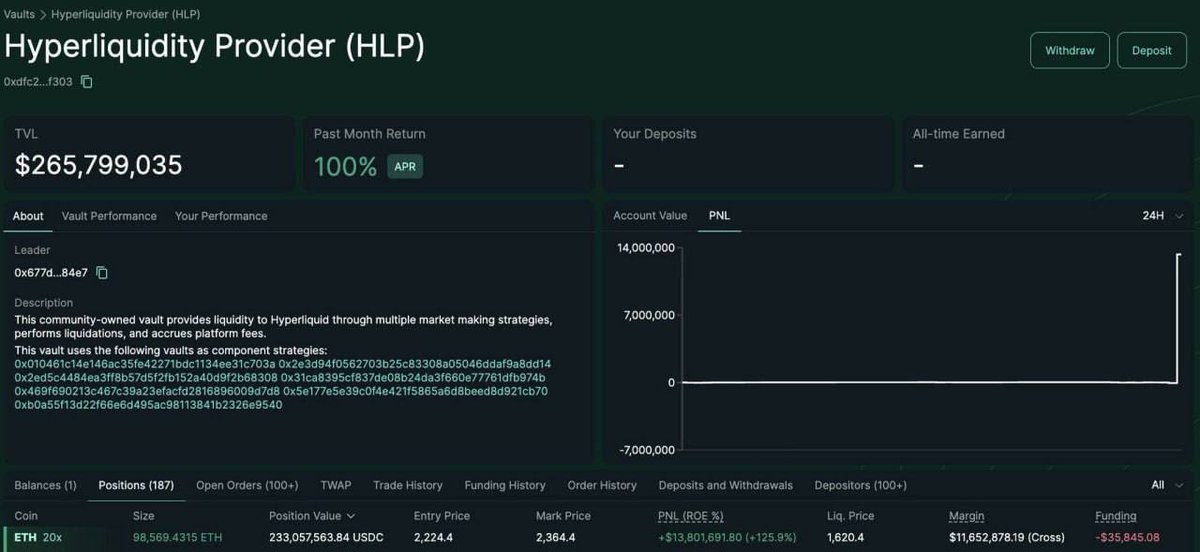Screen dimensions: 1200x552
Task: Click the Withdraw button
Action: click(x=1069, y=50)
